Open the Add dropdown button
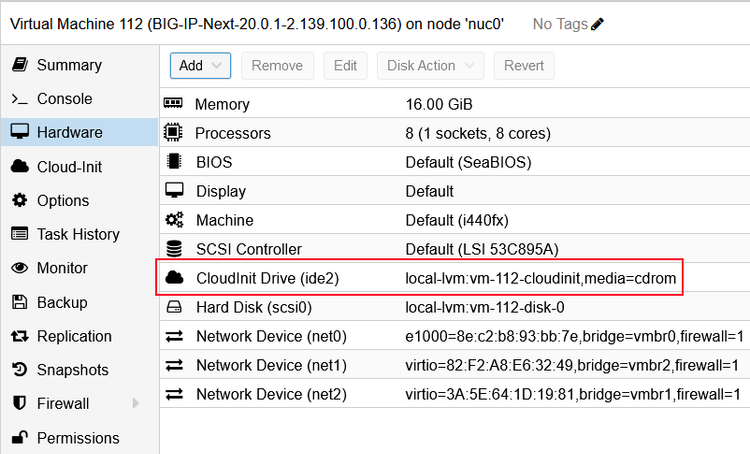750x454 pixels. tap(201, 66)
